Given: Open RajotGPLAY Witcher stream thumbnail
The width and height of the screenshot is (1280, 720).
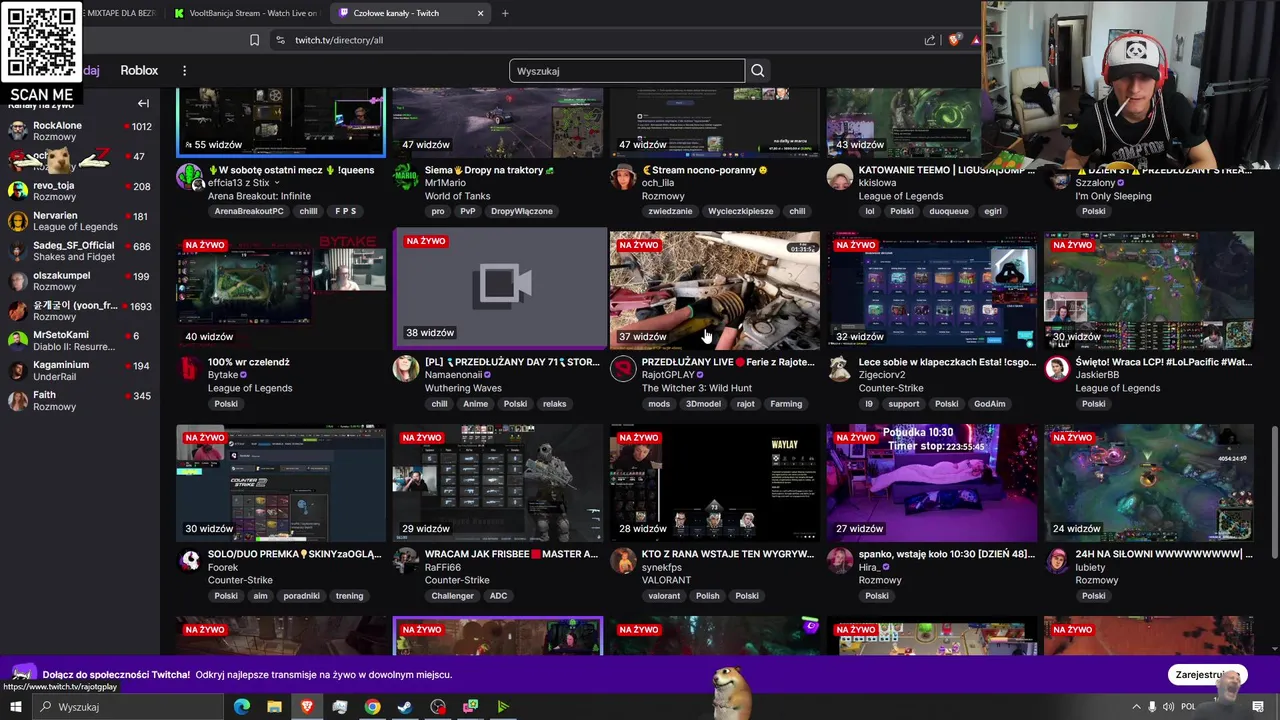Looking at the screenshot, I should 715,291.
